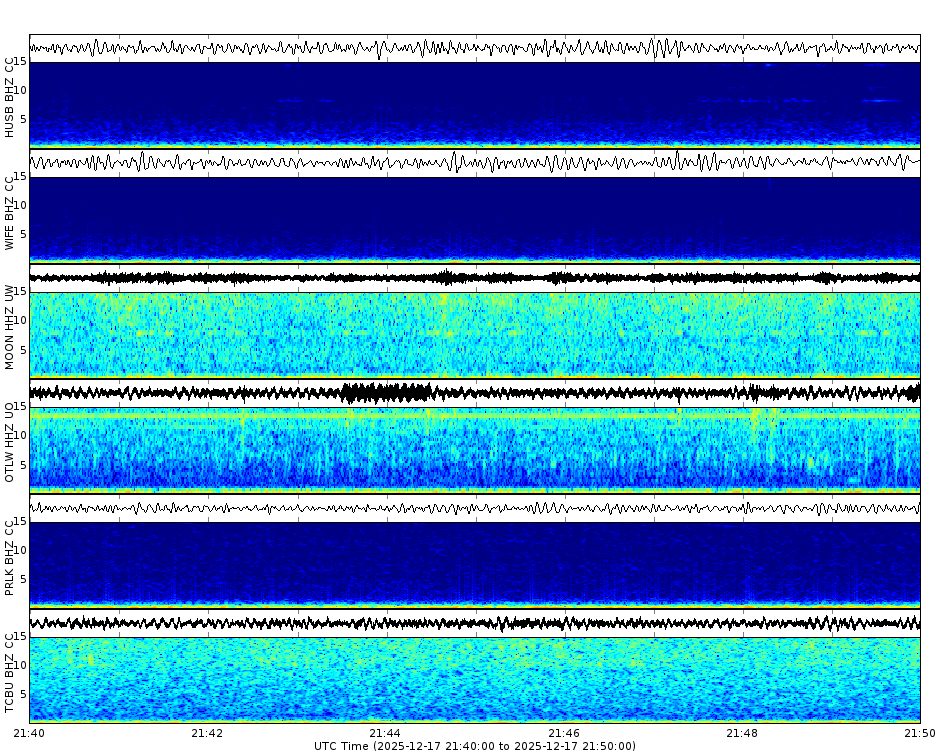The height and width of the screenshot is (756, 950).
Task: Click the OTLW HHZ UQ station label
Action: click(x=10, y=443)
